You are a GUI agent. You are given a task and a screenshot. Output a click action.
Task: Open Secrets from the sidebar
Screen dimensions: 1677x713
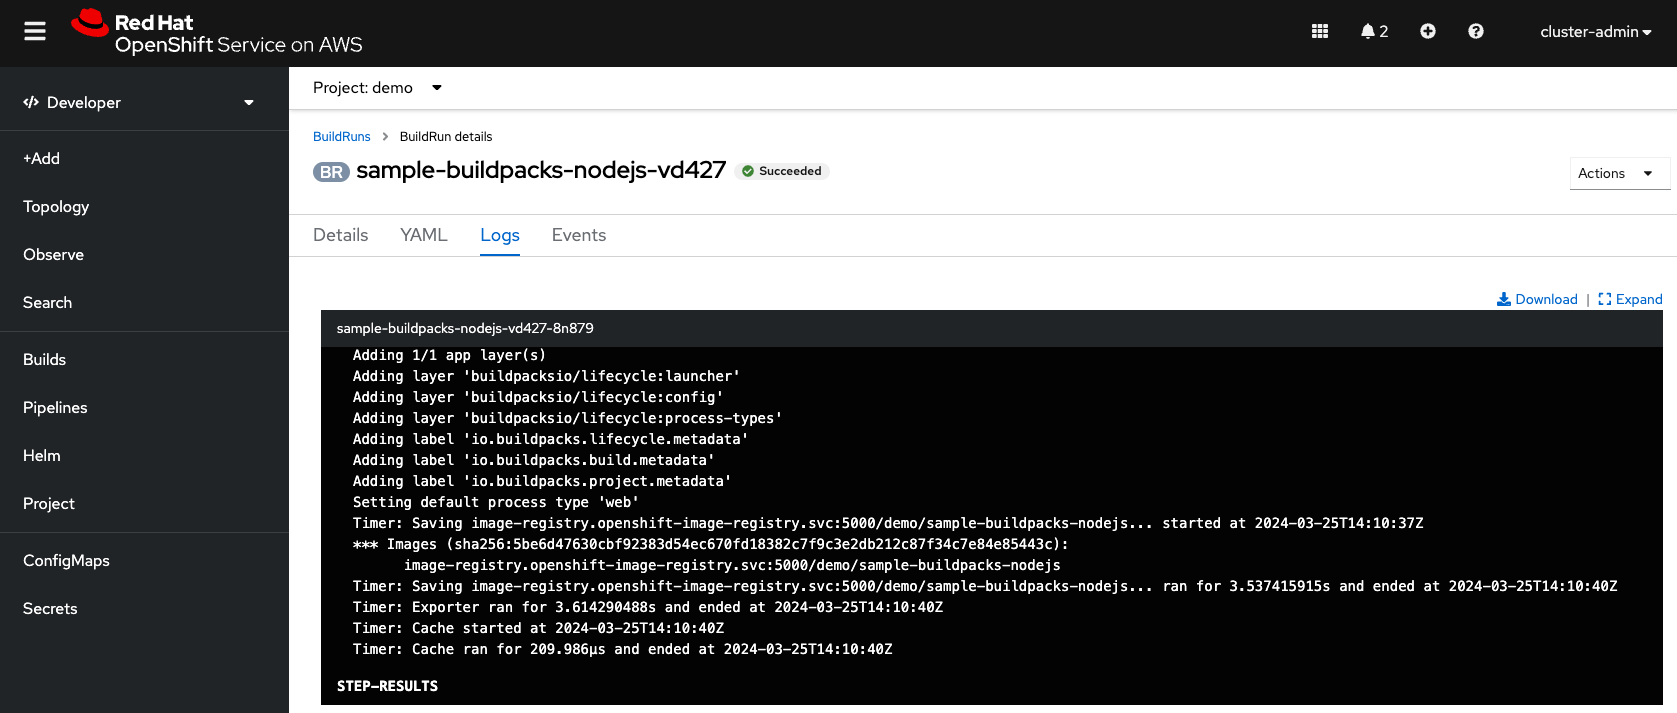click(x=50, y=608)
